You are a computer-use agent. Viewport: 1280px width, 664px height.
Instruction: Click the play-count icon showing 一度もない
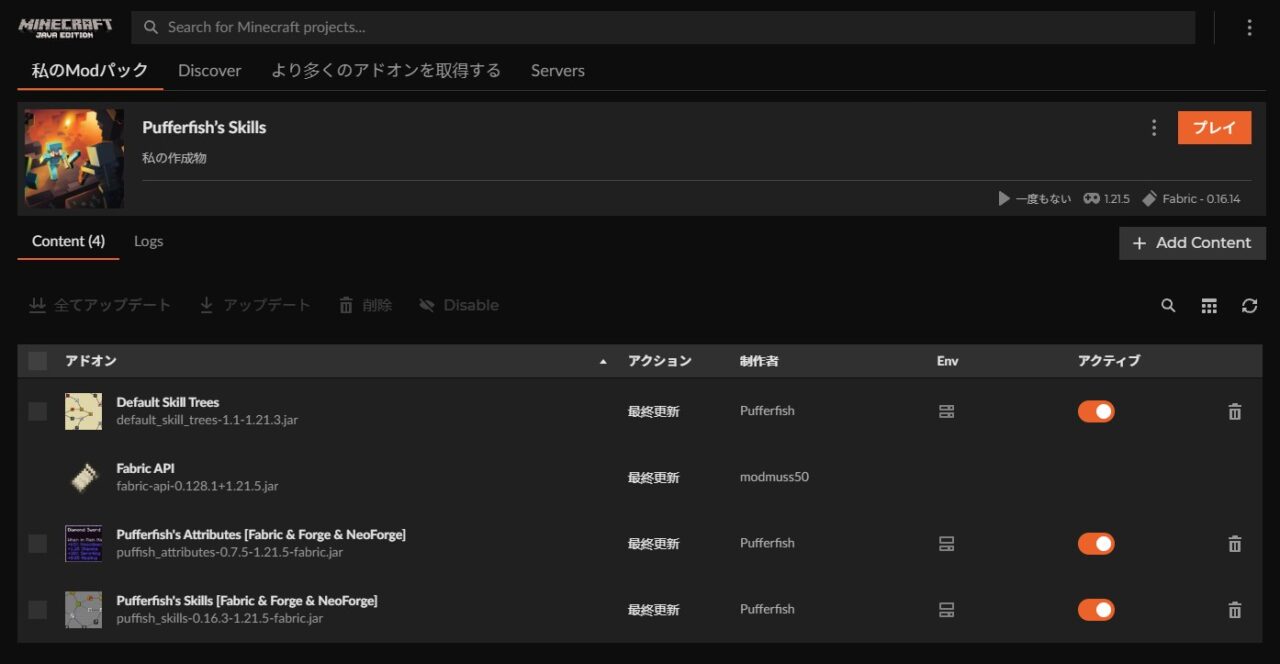pos(1004,199)
